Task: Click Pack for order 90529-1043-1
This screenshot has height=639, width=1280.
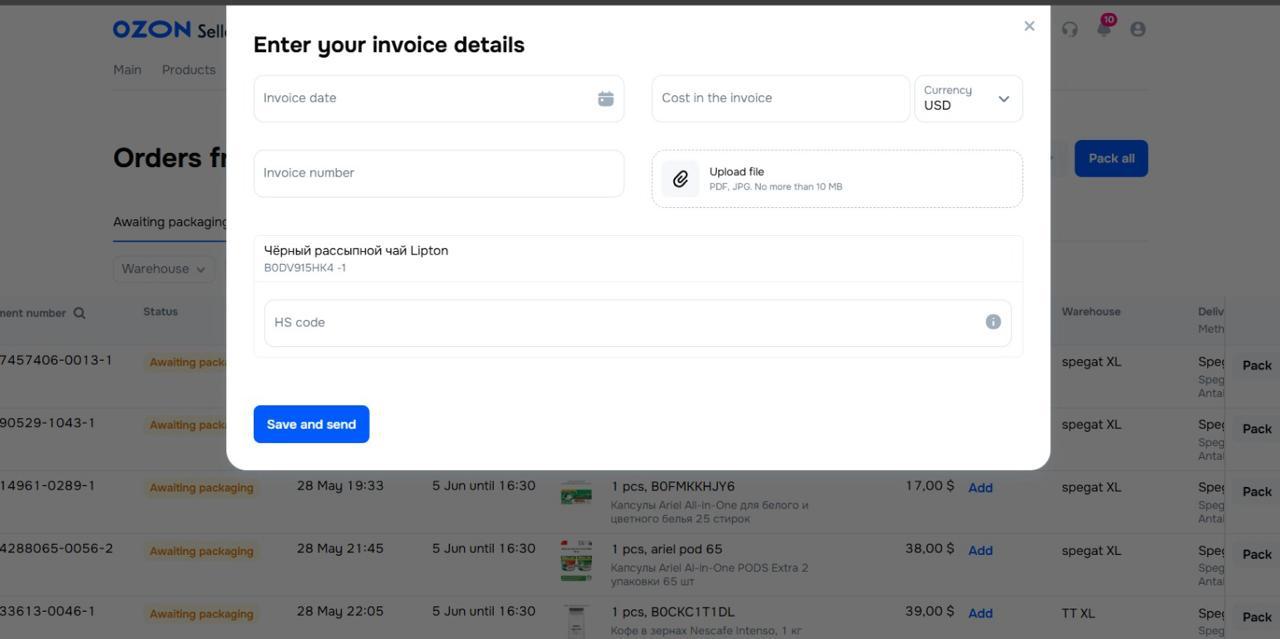Action: click(x=1257, y=429)
